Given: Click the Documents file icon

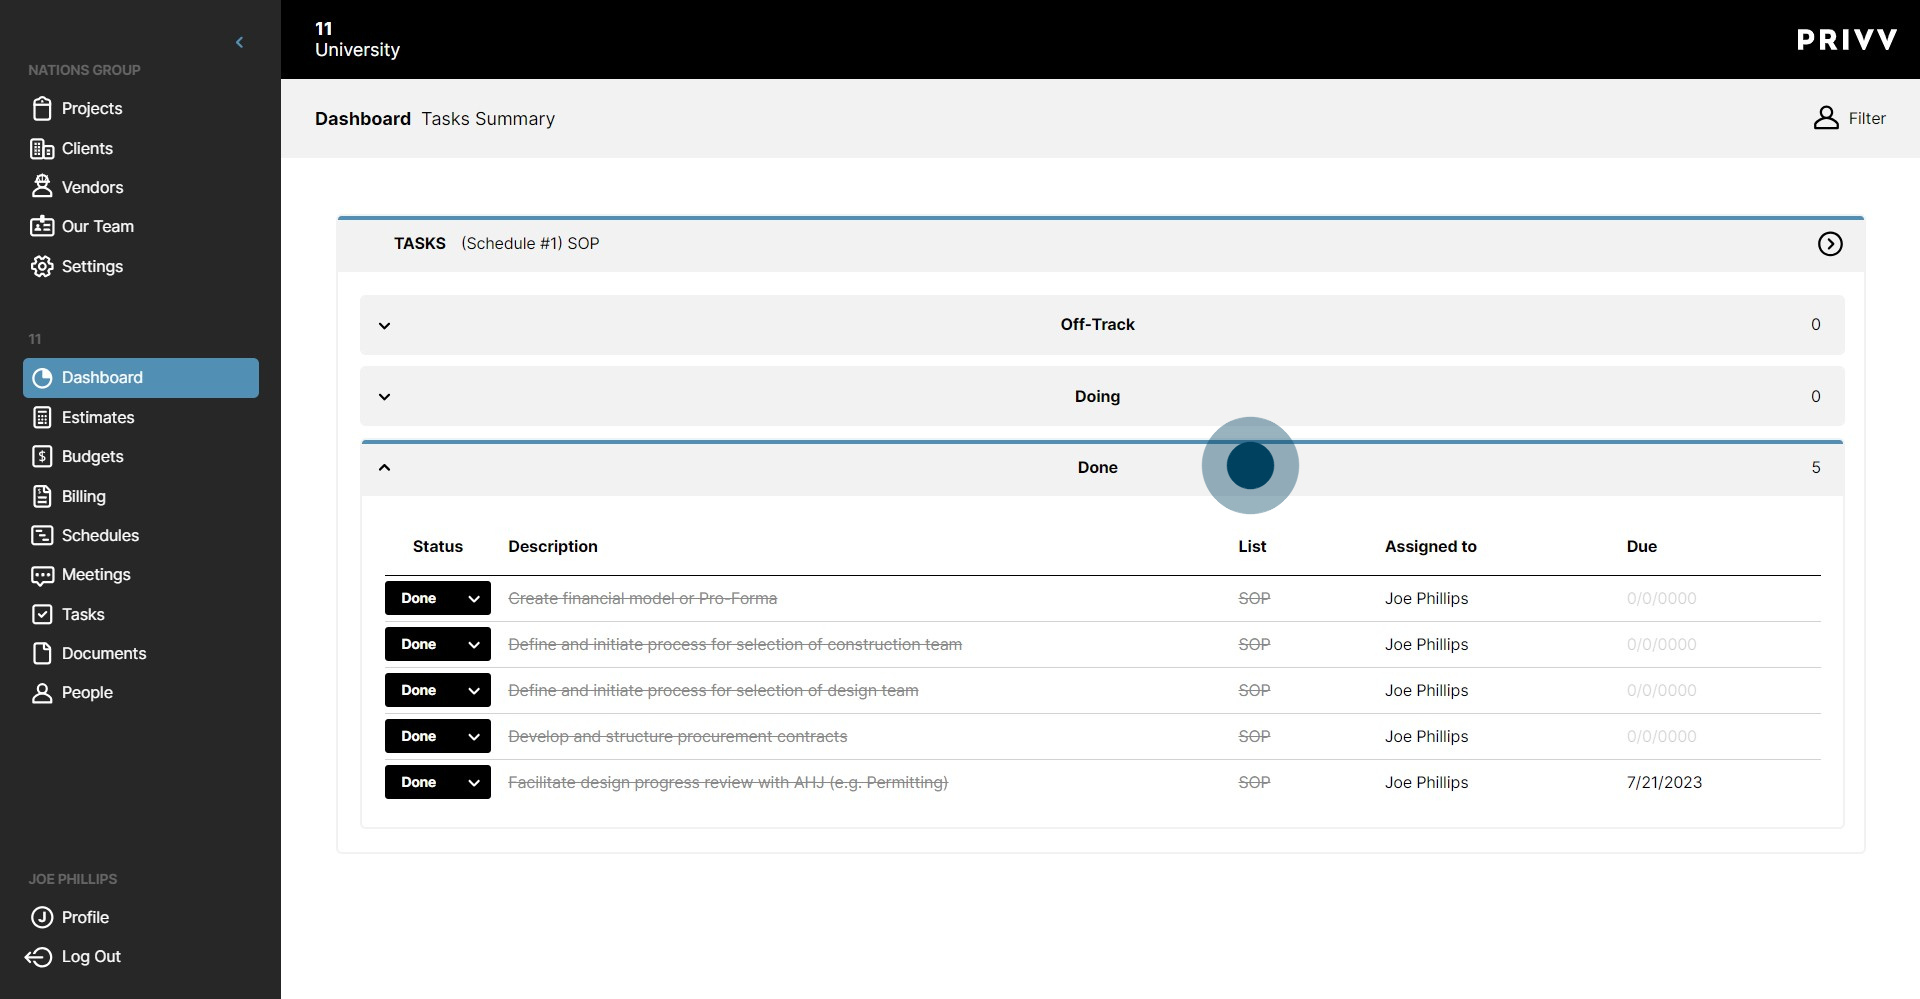Looking at the screenshot, I should pyautogui.click(x=42, y=653).
